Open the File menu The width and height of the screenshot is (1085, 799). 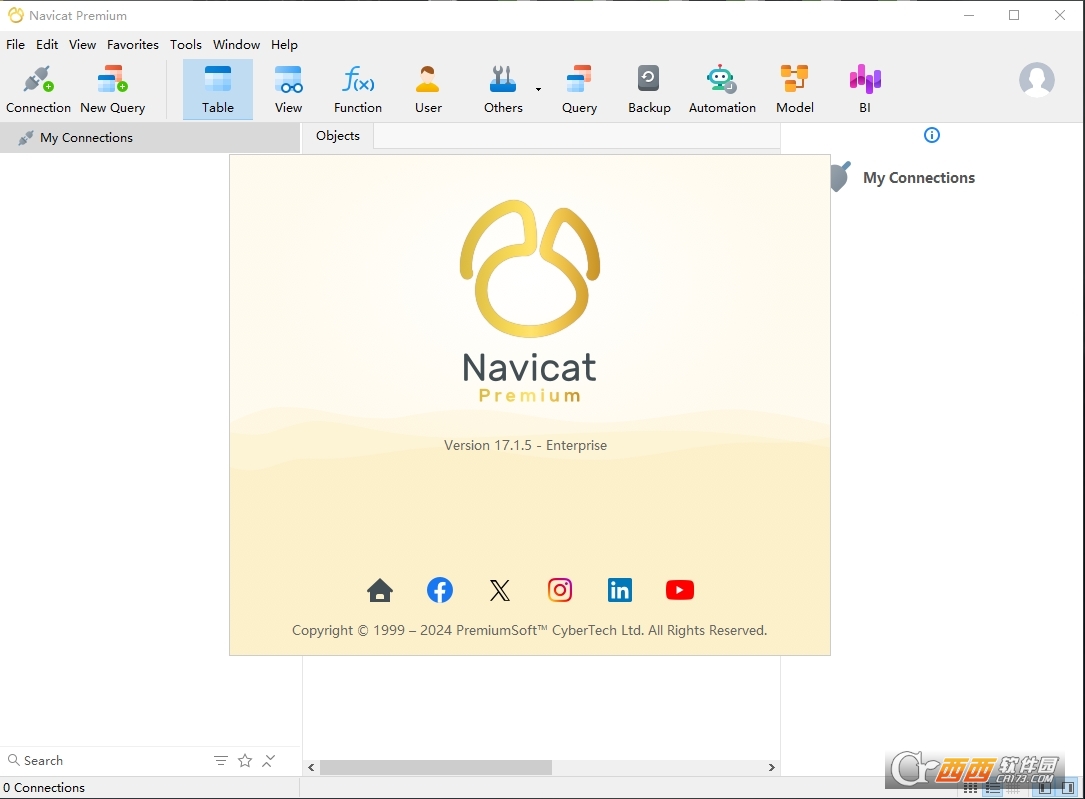[15, 44]
